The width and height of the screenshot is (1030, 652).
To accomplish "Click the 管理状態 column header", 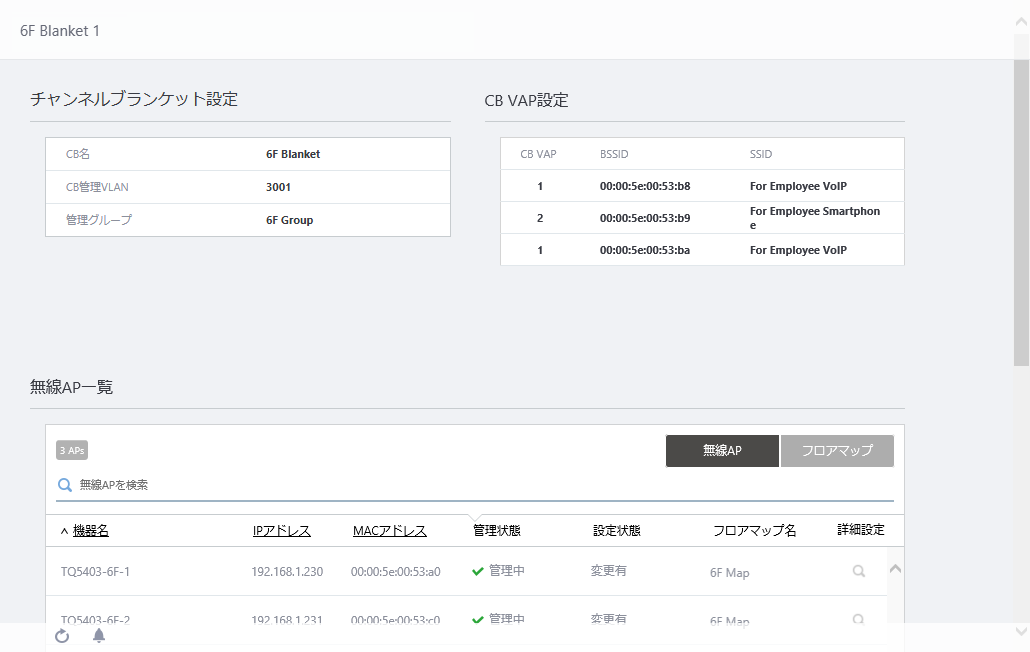I will pos(497,531).
